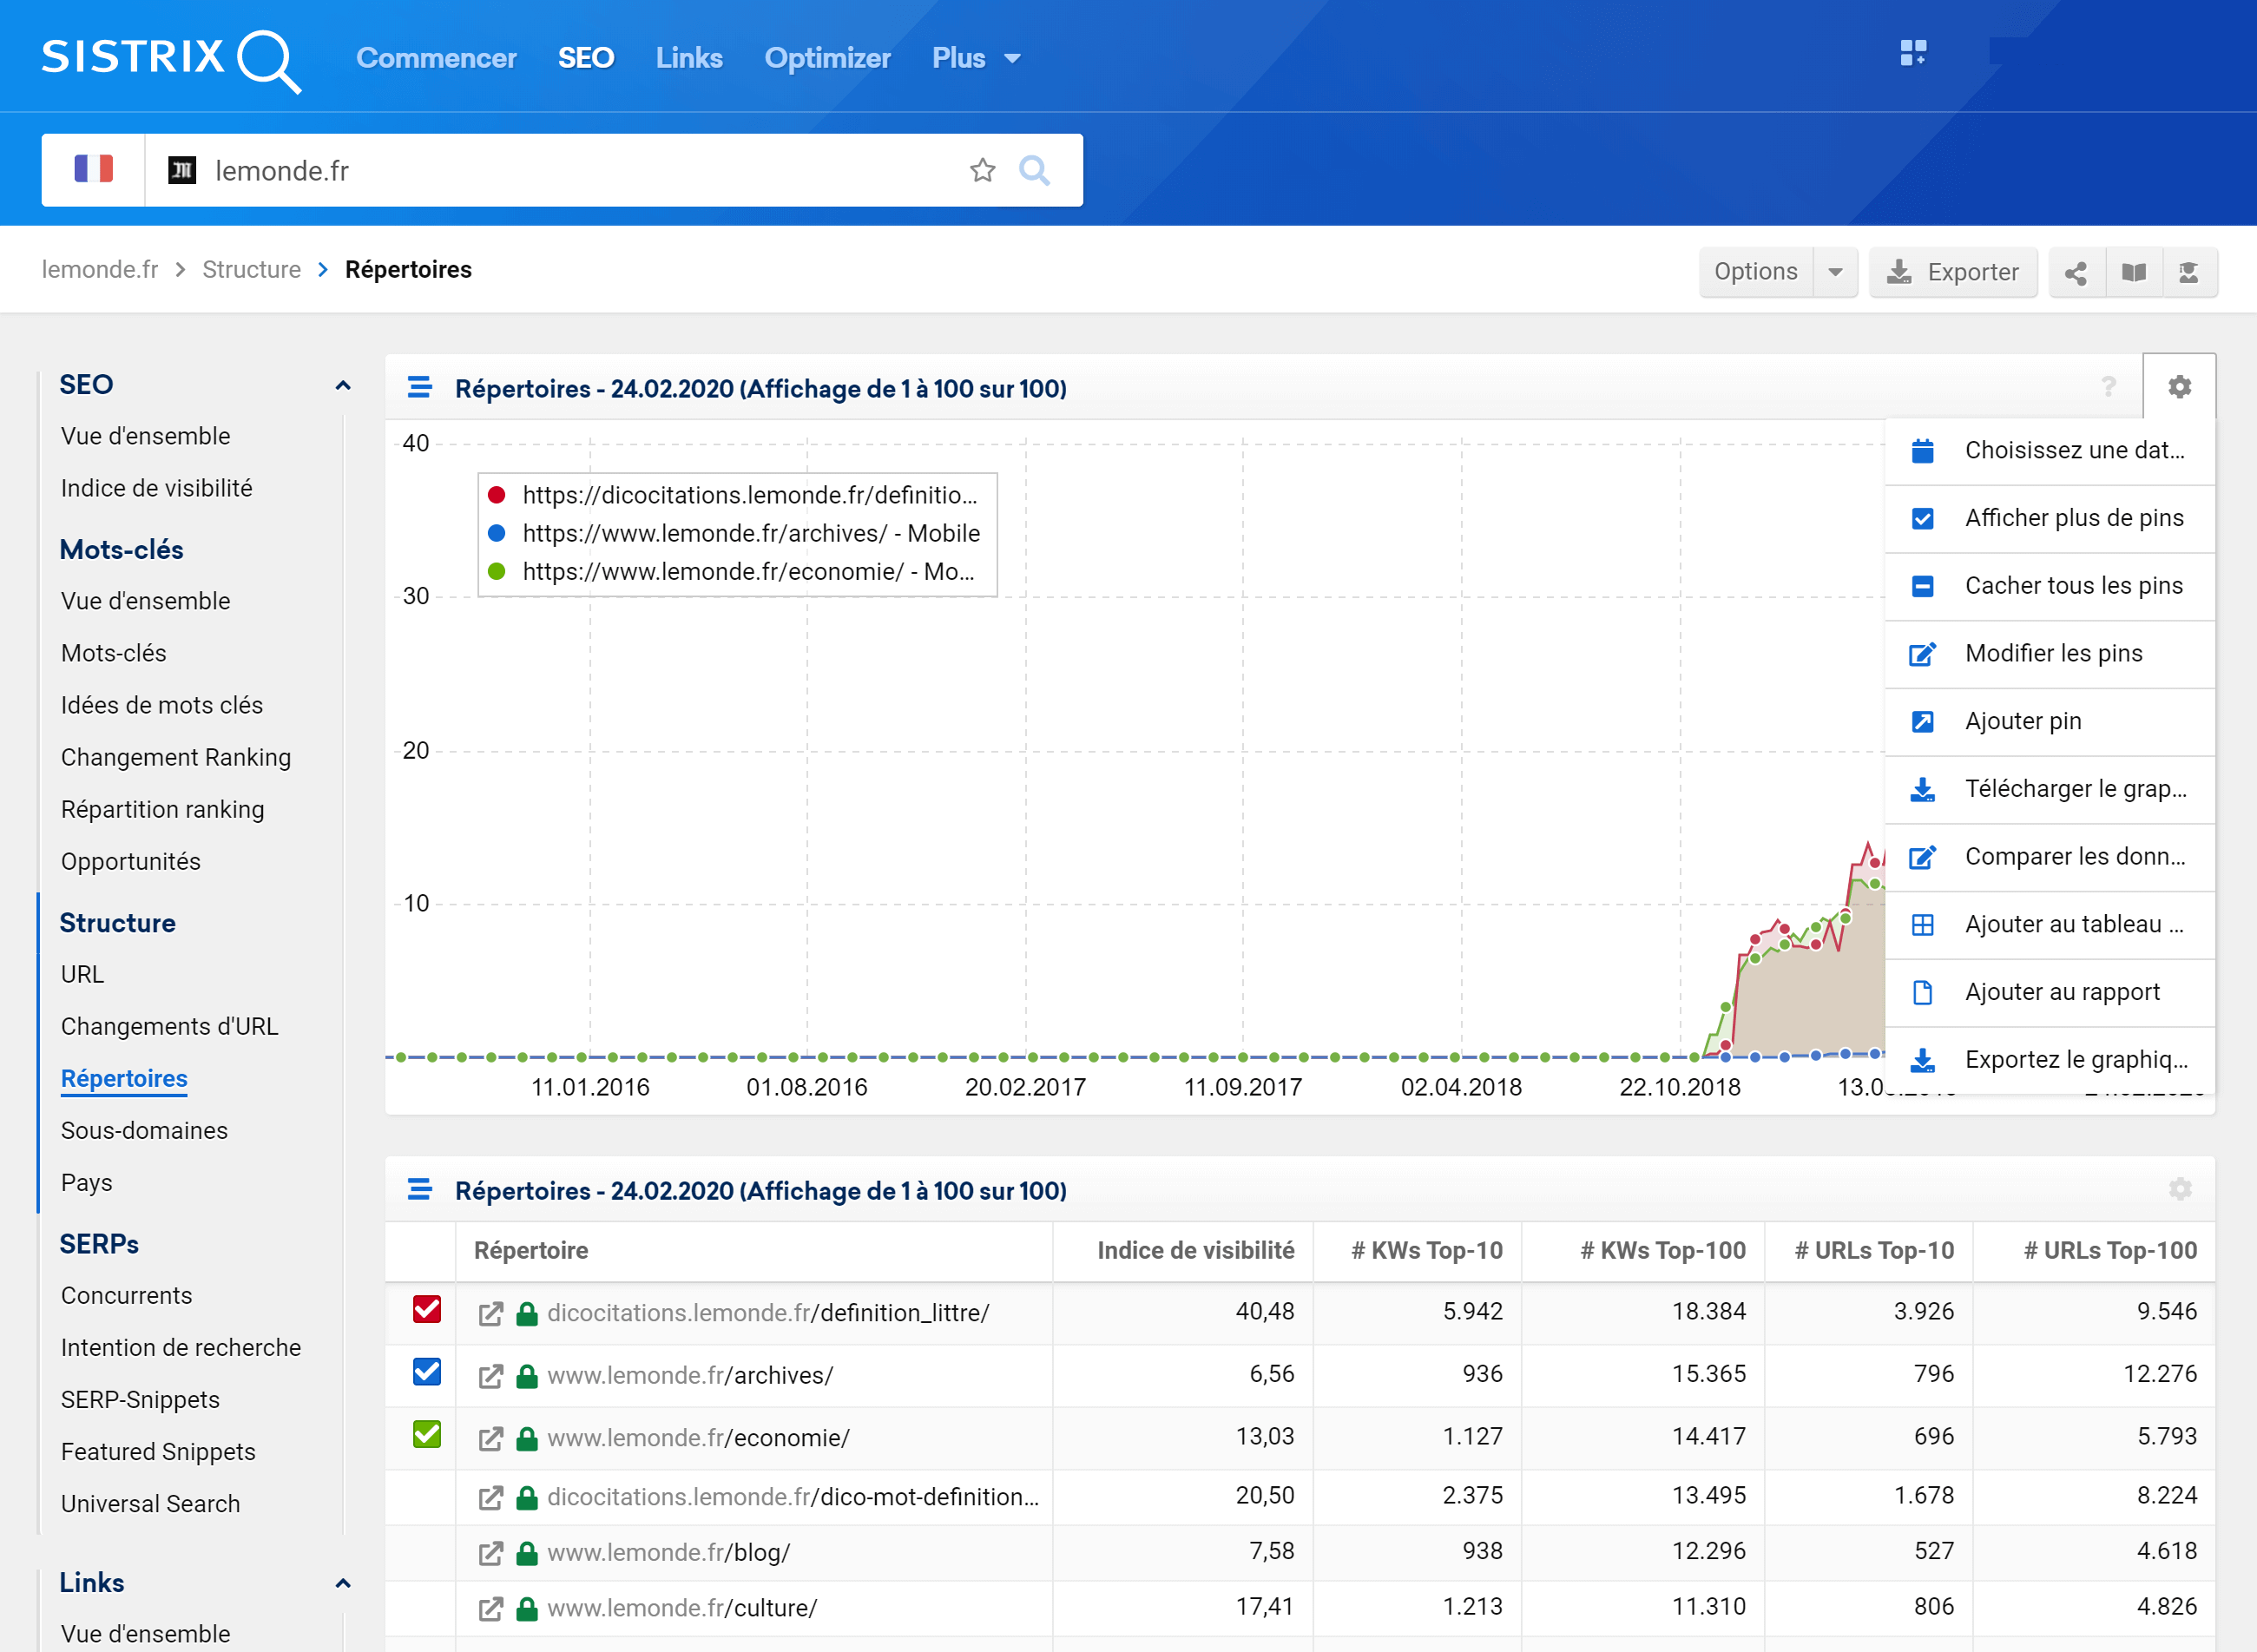Viewport: 2257px width, 1652px height.
Task: Select Ajouter au tableau in the gear menu
Action: point(2050,924)
